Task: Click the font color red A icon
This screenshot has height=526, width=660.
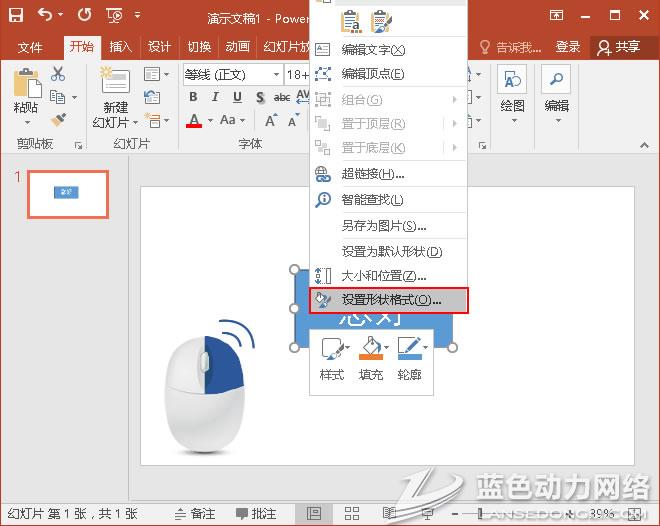Action: point(194,120)
